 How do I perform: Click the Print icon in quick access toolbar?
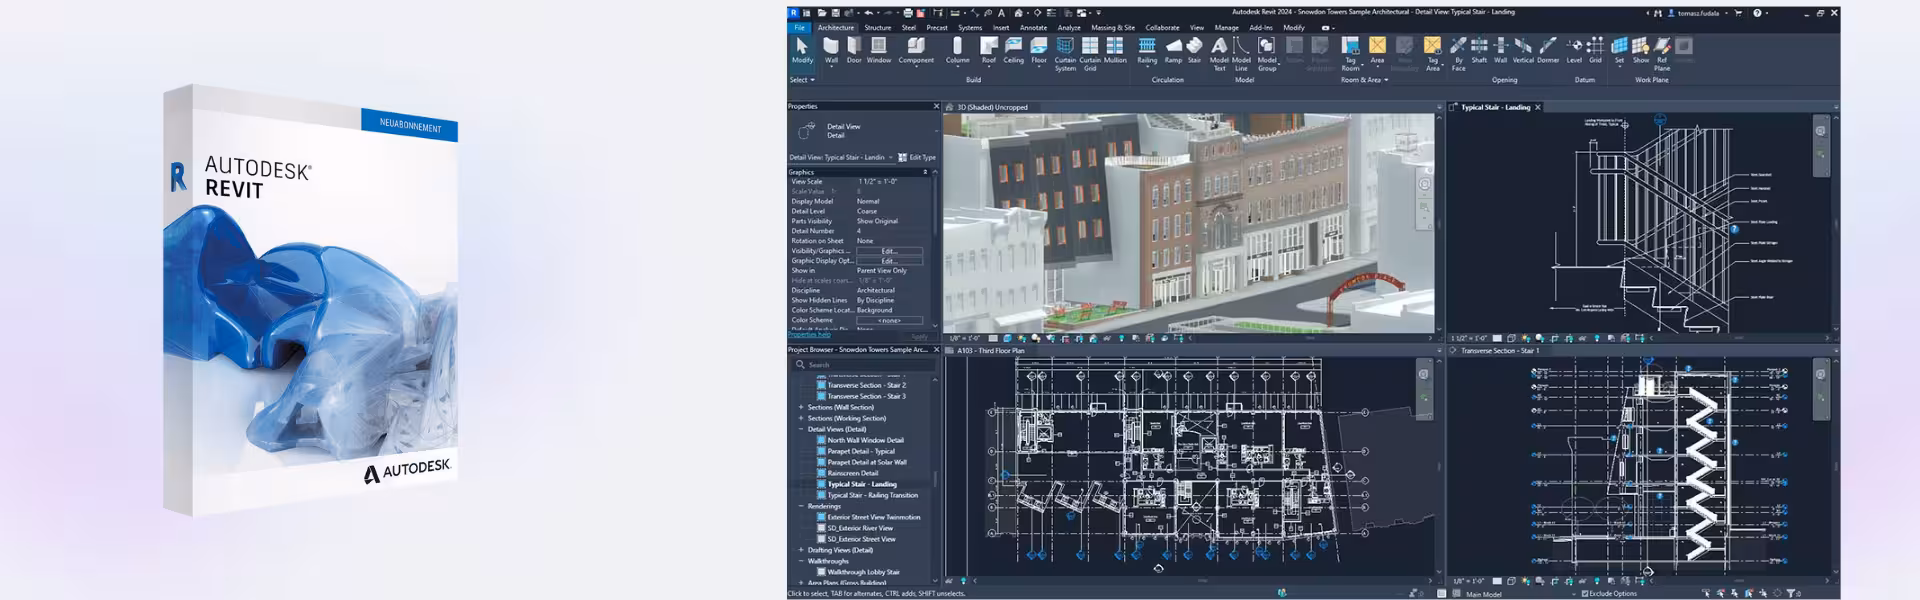908,13
